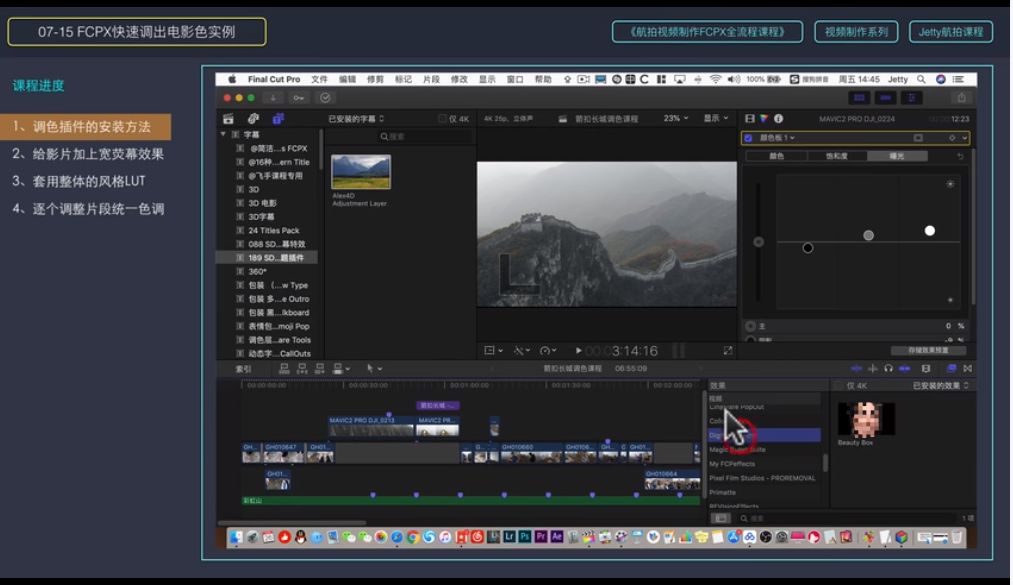Click the insert clip edit icon
The height and width of the screenshot is (585, 1013).
coord(302,369)
